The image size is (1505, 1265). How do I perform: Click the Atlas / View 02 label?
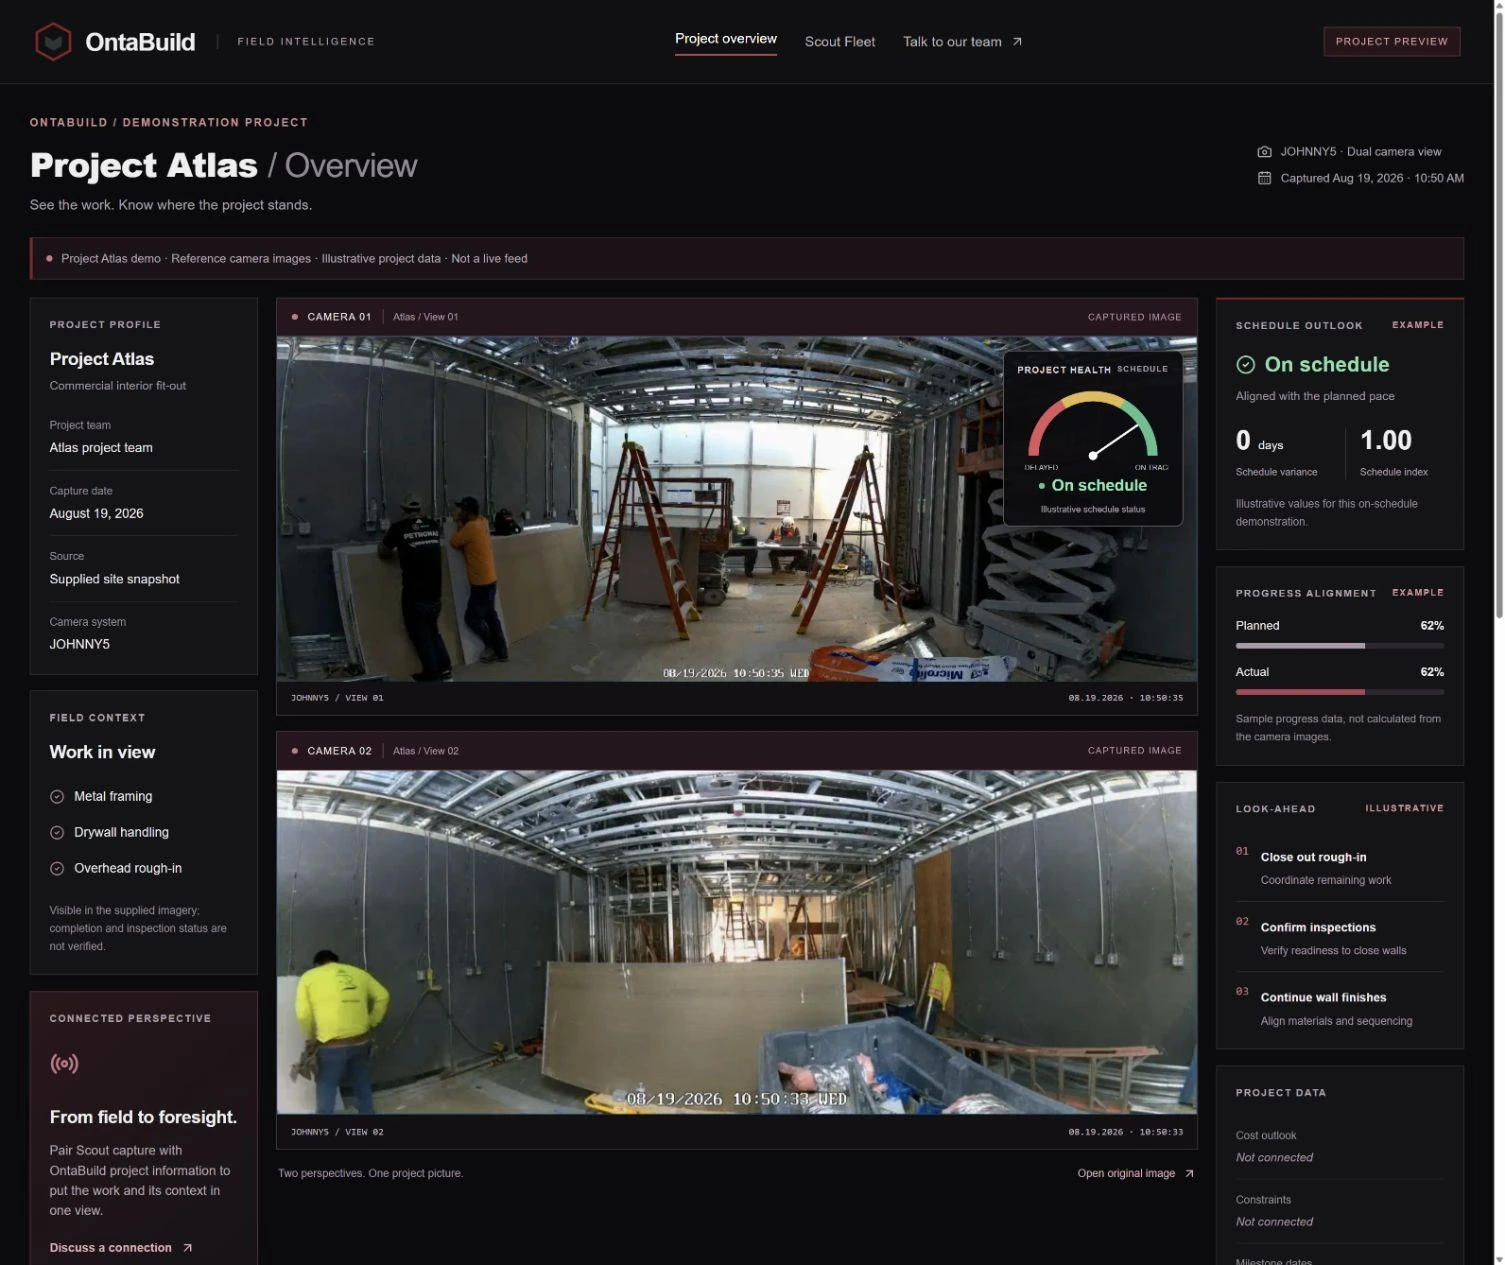pos(426,751)
